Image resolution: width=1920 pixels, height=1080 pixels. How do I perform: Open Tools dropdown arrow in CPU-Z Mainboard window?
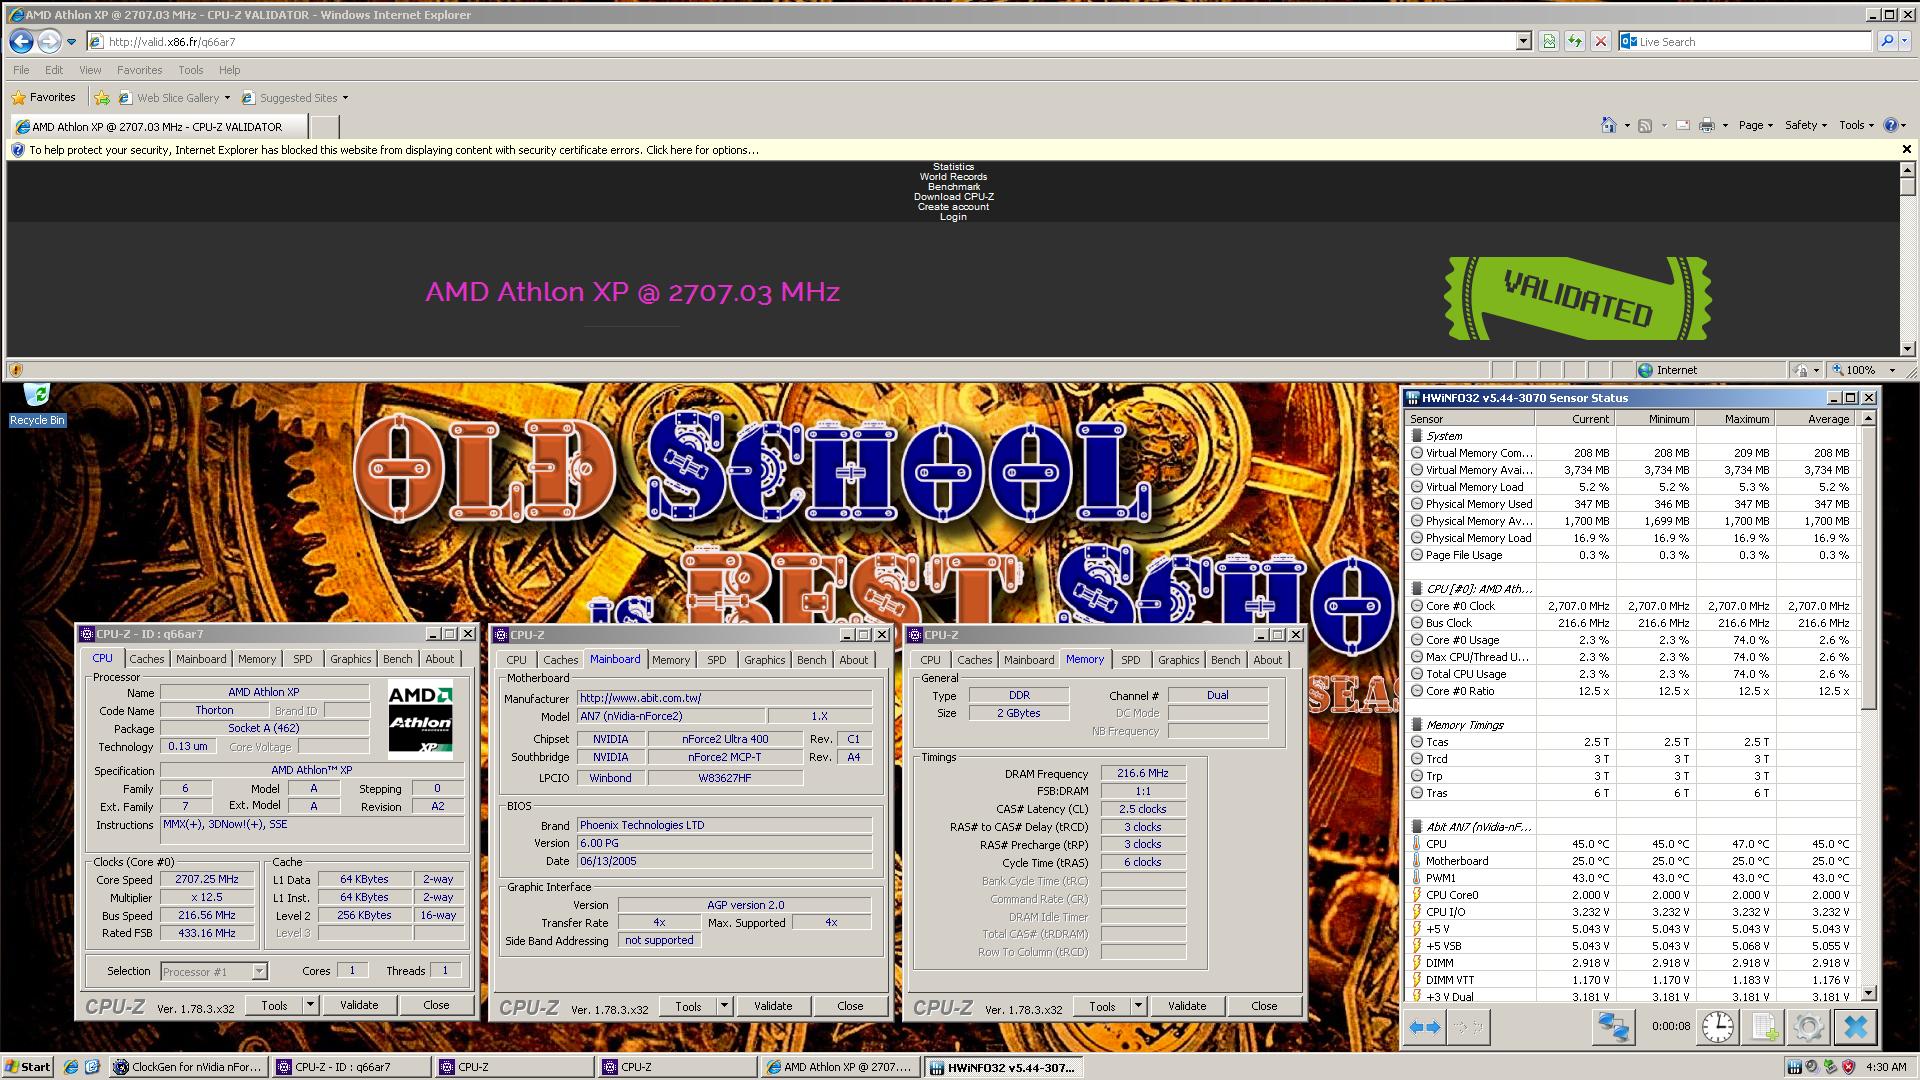[724, 1006]
